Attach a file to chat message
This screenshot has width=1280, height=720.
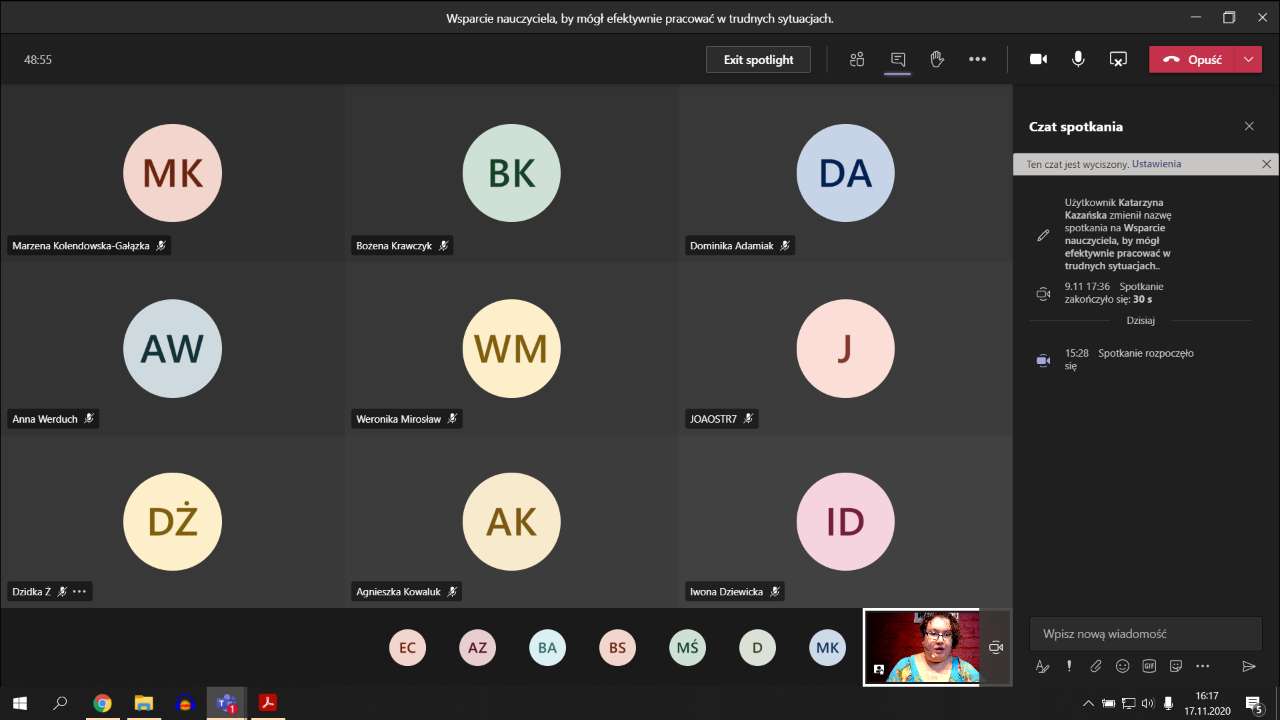click(1096, 666)
